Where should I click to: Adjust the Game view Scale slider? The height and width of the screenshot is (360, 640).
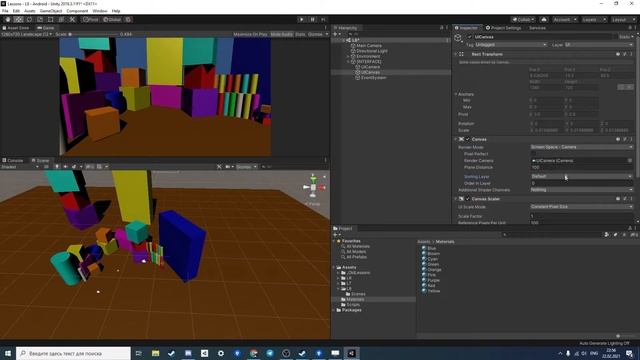[94, 34]
